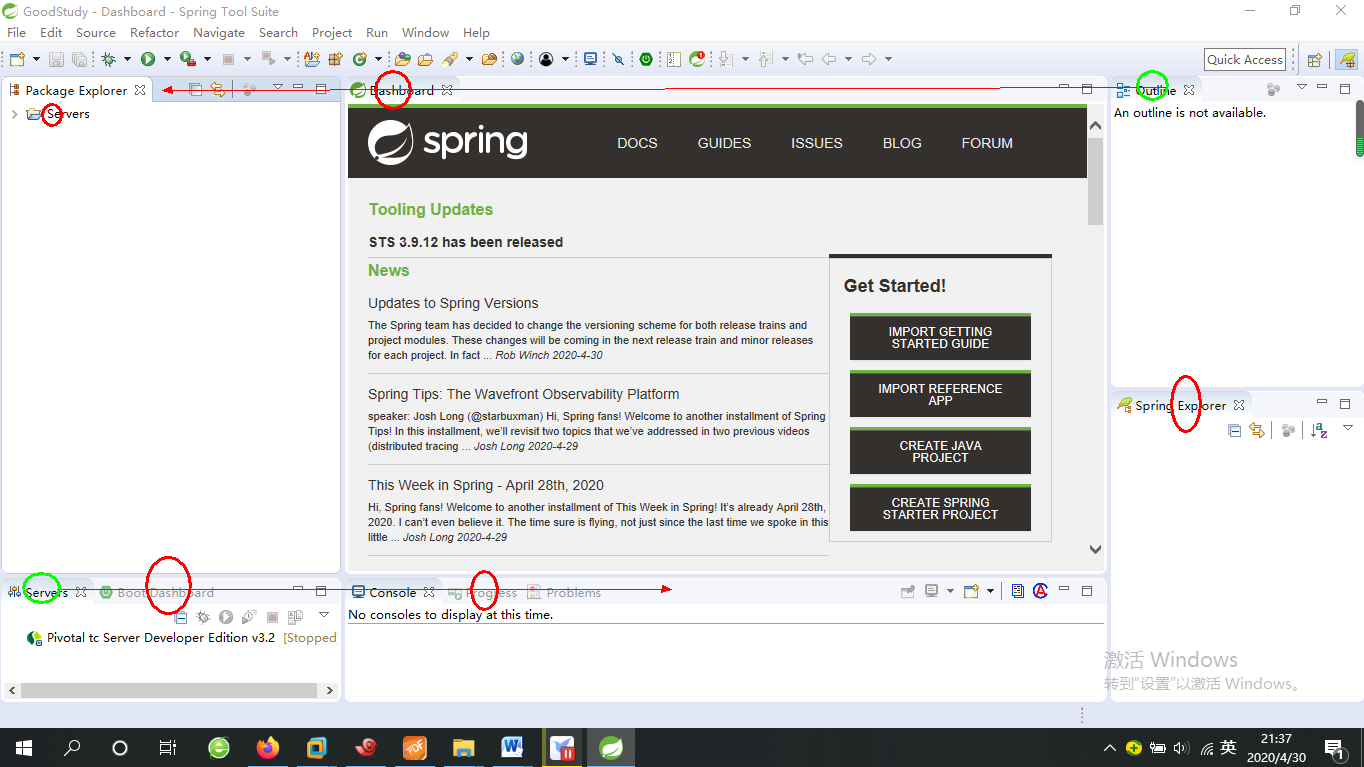Screen dimensions: 1364x767
Task: Toggle Link with Editor in Spring Explorer
Action: [x=1257, y=430]
